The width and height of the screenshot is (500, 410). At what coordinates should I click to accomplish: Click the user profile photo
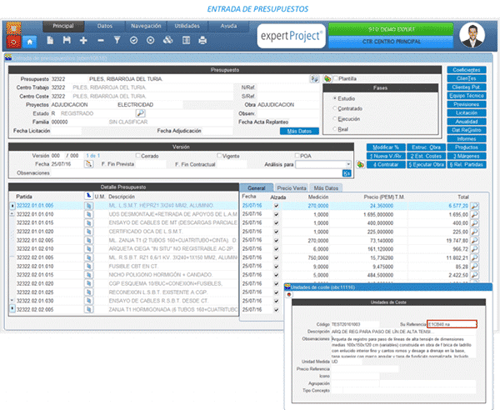(472, 35)
